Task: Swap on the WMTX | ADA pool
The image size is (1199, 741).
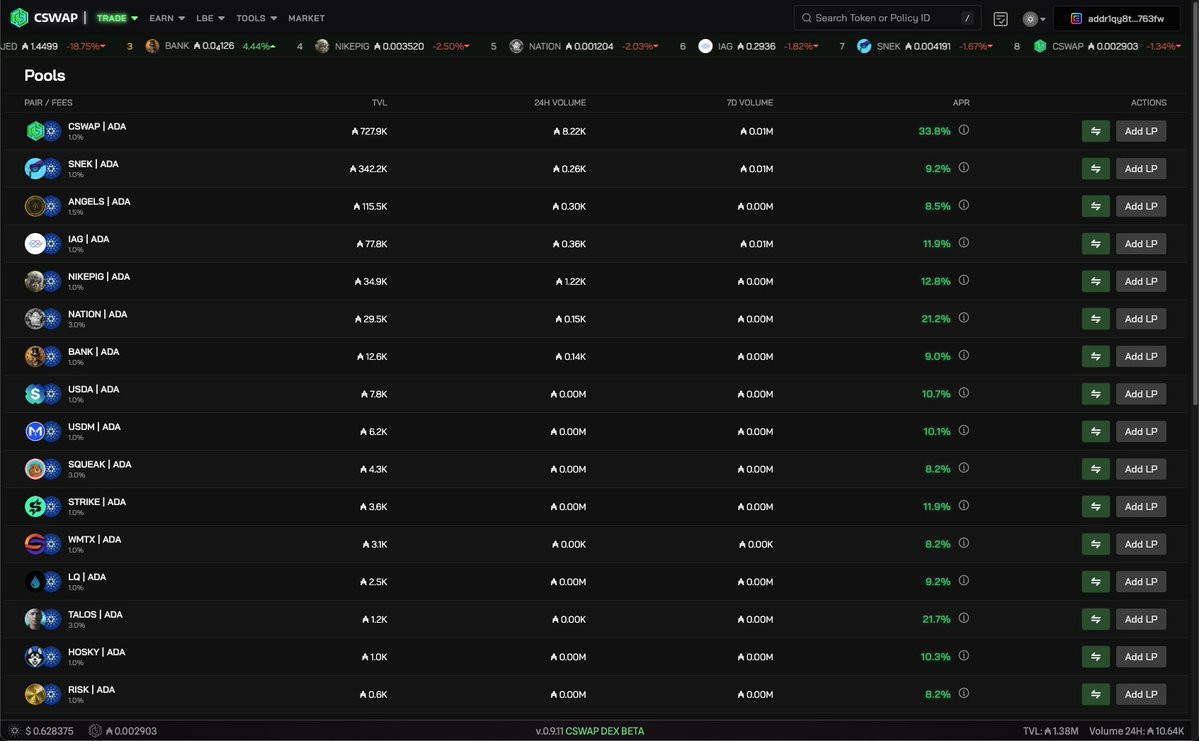Action: point(1095,544)
